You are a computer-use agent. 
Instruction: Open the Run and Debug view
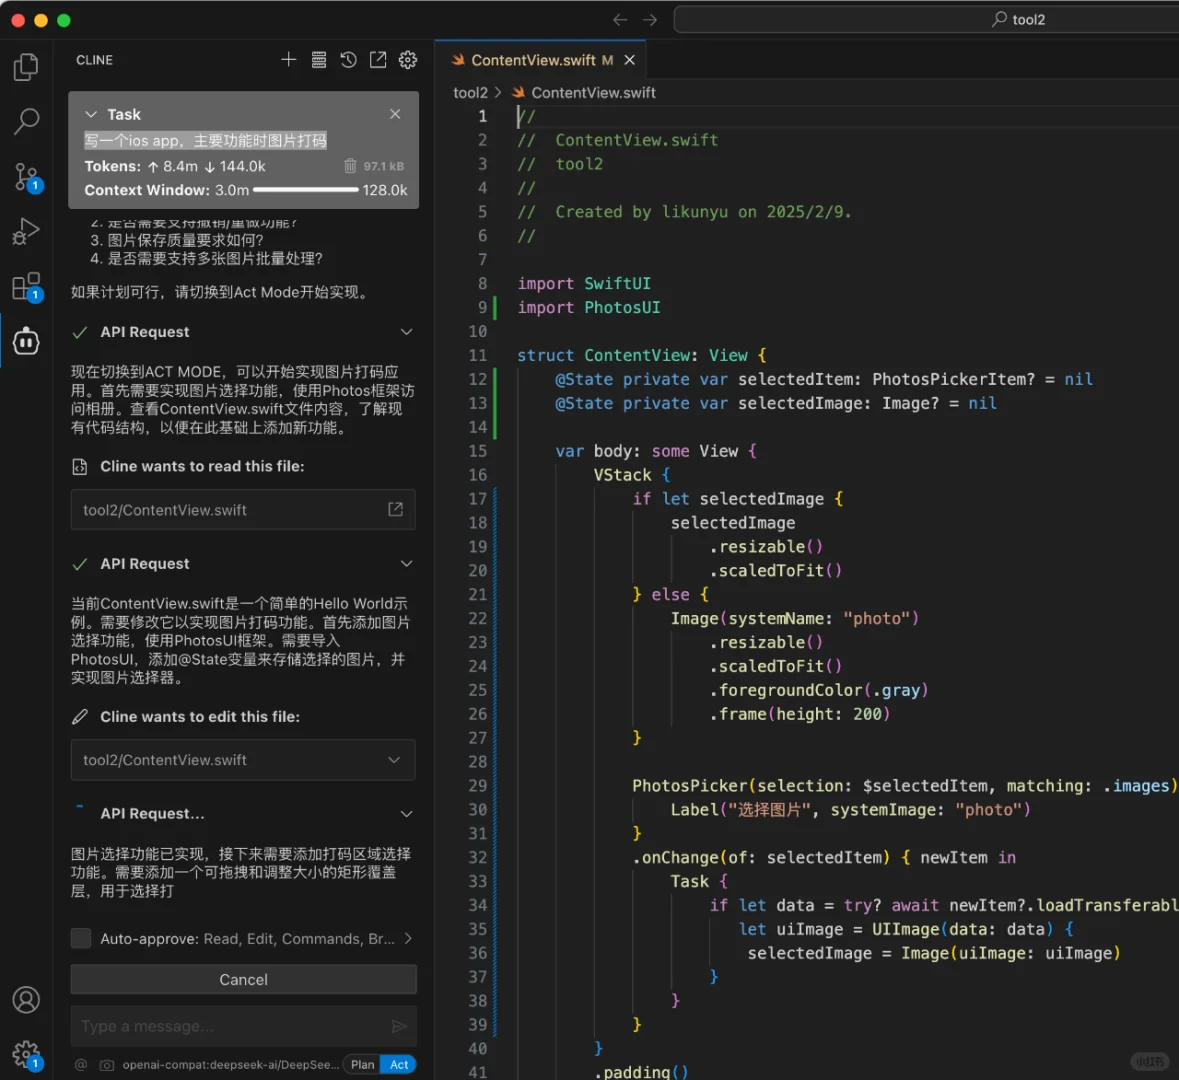[x=26, y=232]
